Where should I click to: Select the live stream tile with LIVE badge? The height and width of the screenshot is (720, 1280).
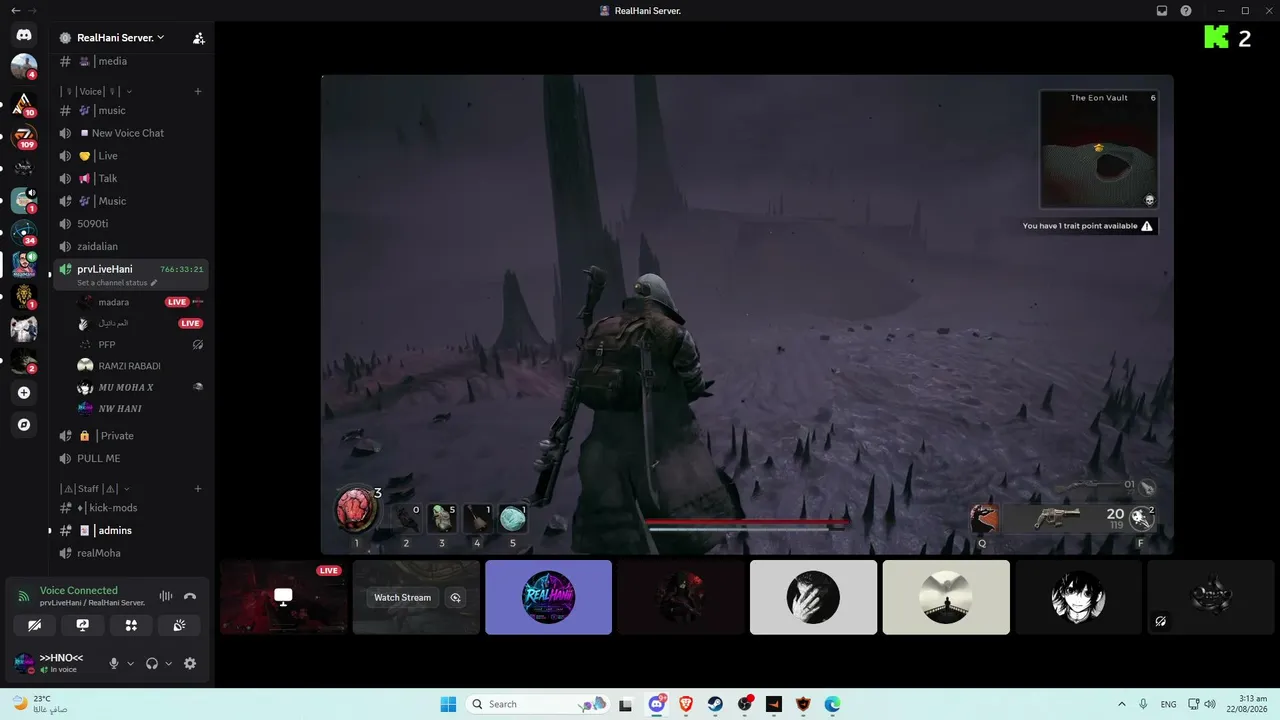(283, 597)
